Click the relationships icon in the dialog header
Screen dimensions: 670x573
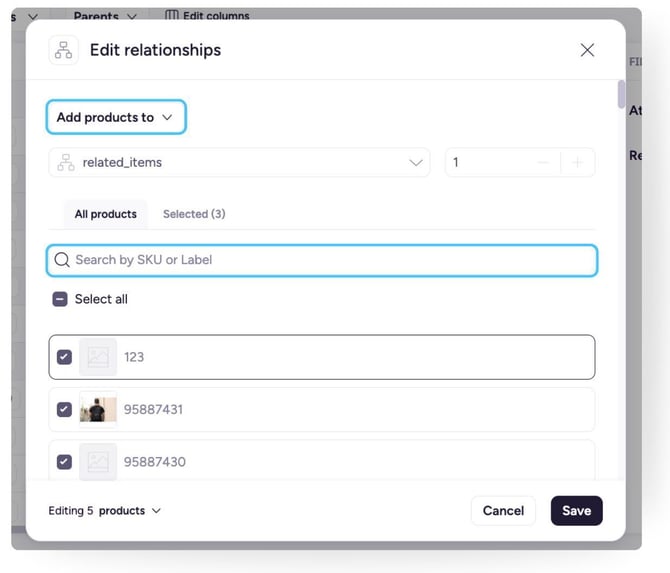(64, 50)
